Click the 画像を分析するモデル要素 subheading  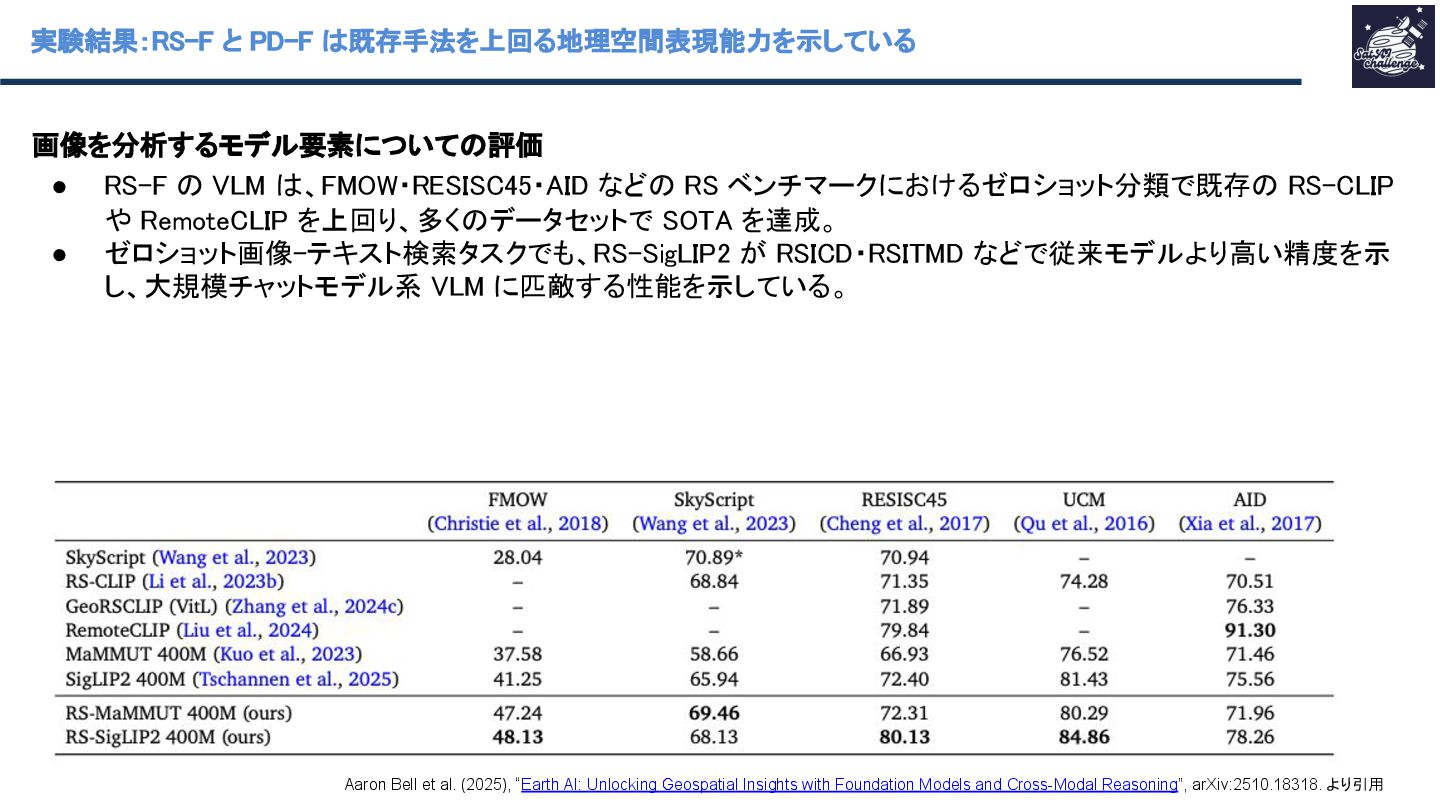[288, 146]
